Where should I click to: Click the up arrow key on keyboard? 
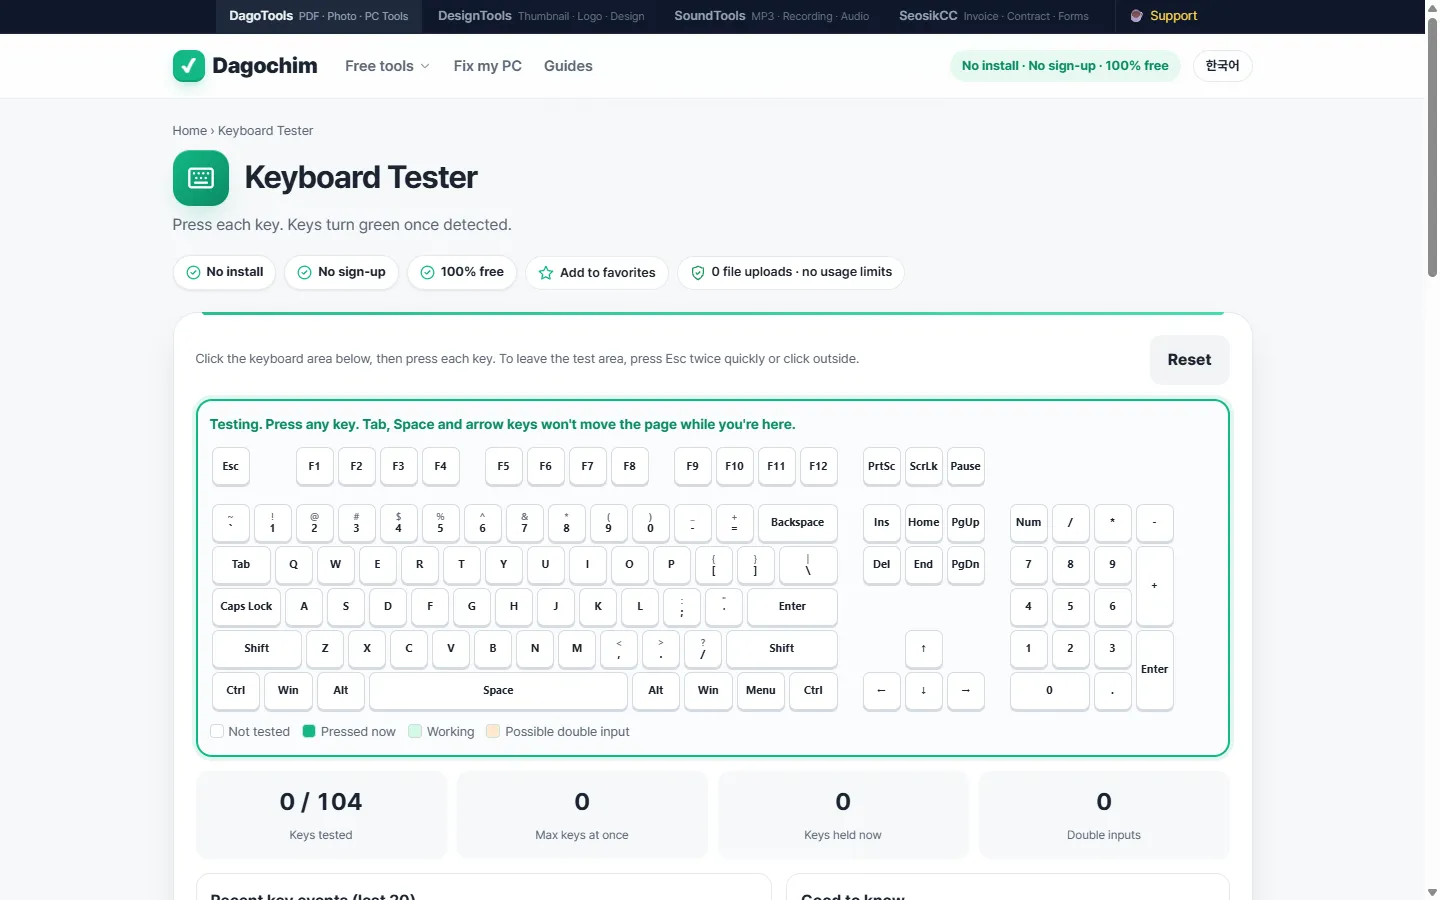pyautogui.click(x=924, y=649)
